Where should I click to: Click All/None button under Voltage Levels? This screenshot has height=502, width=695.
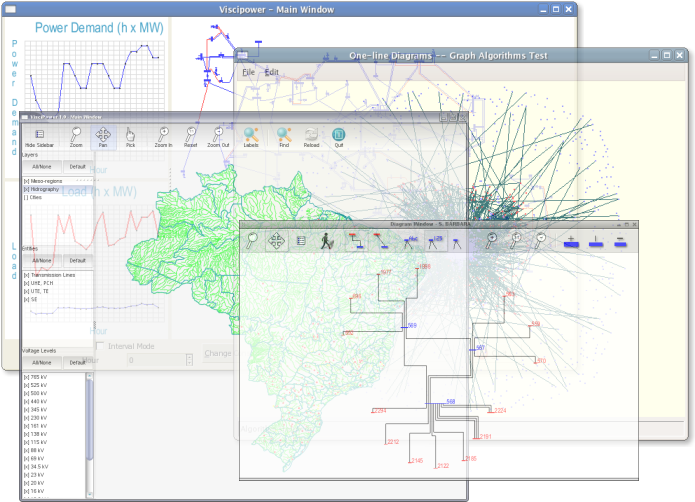[42, 362]
